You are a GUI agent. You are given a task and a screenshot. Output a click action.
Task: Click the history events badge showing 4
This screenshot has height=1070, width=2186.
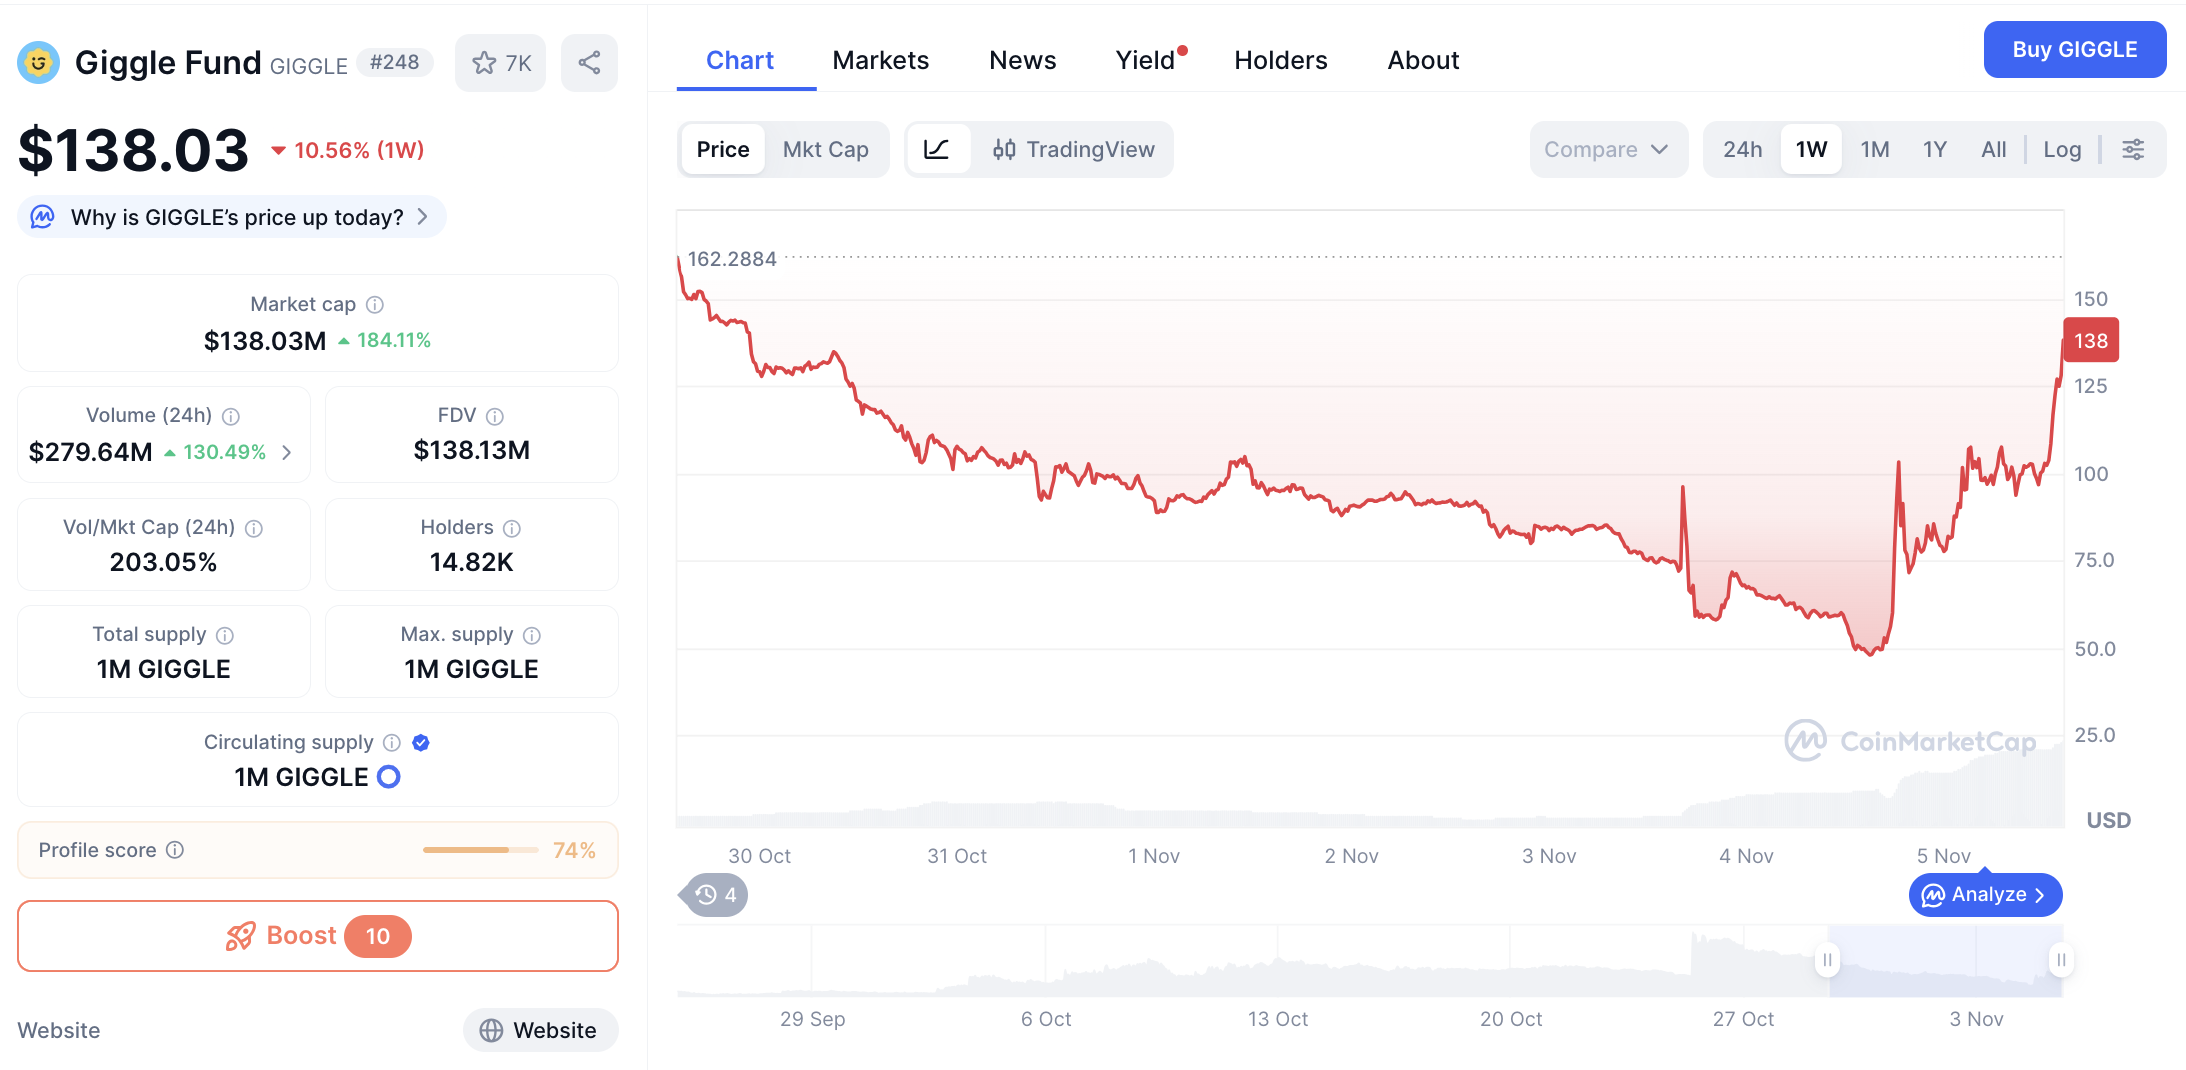[x=716, y=894]
